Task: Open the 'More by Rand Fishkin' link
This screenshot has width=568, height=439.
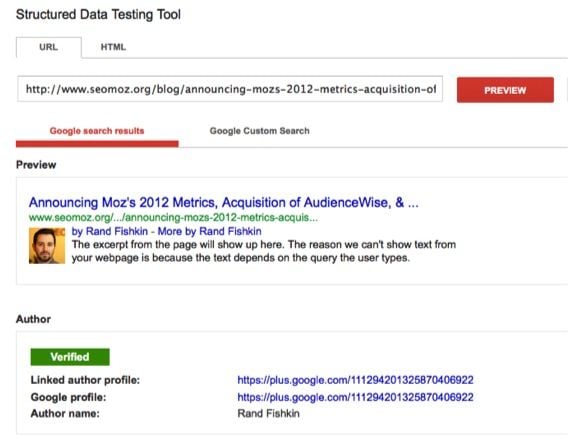Action: [209, 231]
